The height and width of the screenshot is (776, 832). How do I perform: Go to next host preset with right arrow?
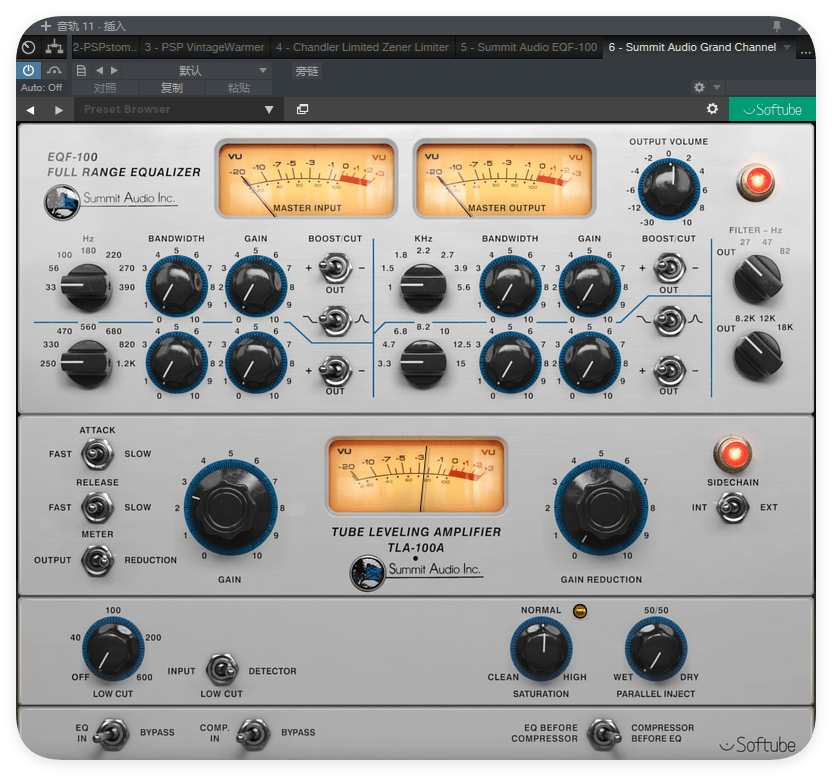pos(114,70)
